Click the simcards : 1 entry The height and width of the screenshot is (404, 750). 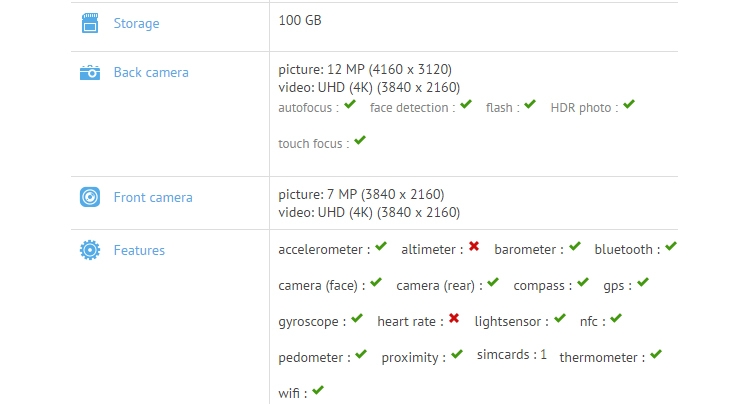(x=512, y=355)
